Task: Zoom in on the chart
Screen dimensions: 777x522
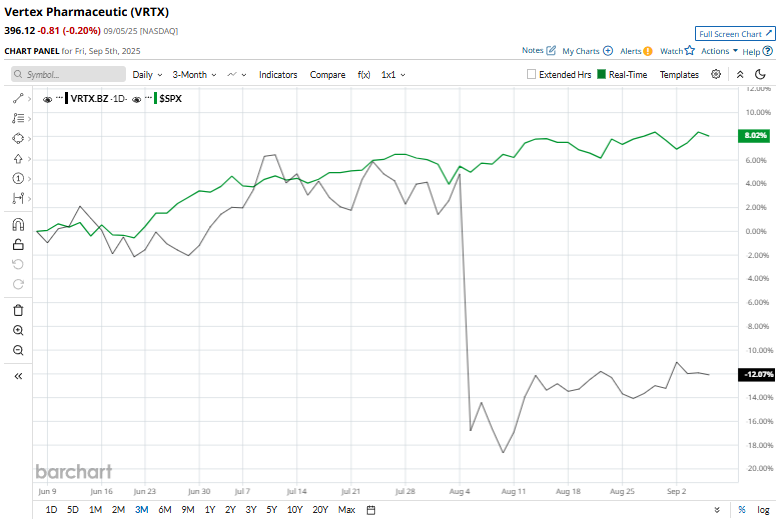Action: click(18, 330)
